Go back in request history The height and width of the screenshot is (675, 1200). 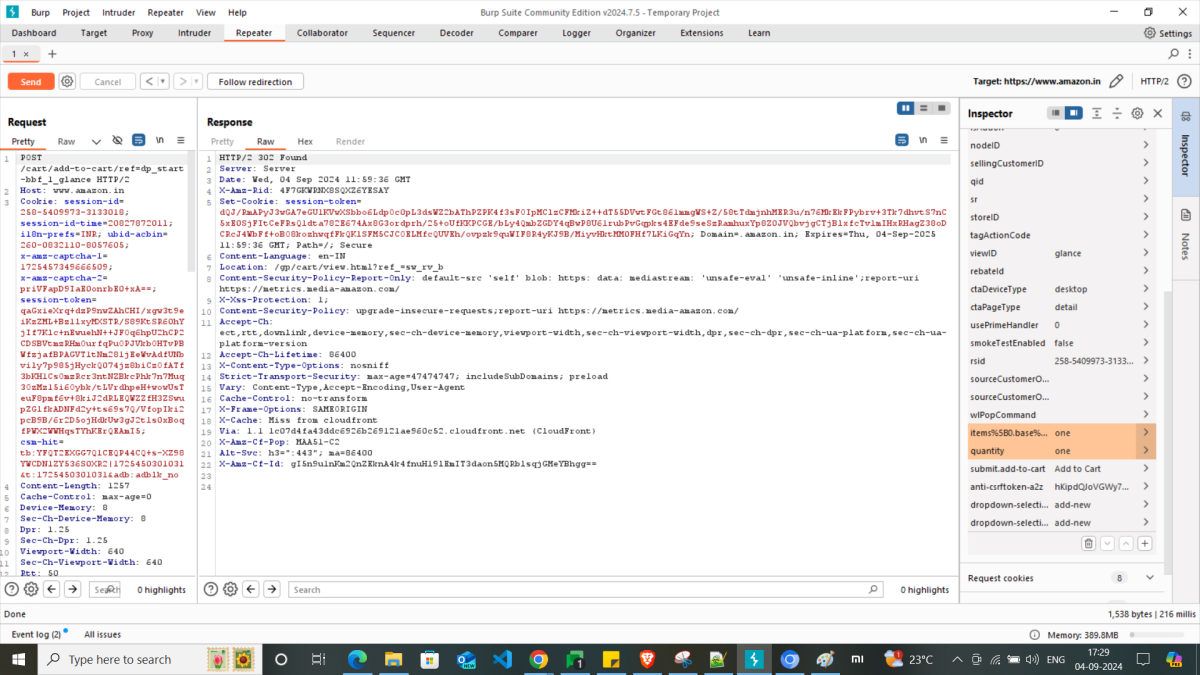click(149, 82)
